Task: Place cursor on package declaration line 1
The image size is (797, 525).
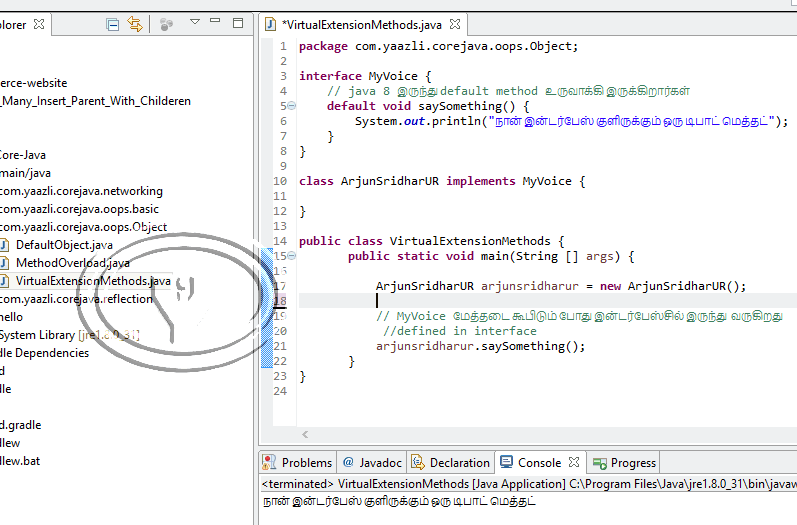Action: click(439, 46)
